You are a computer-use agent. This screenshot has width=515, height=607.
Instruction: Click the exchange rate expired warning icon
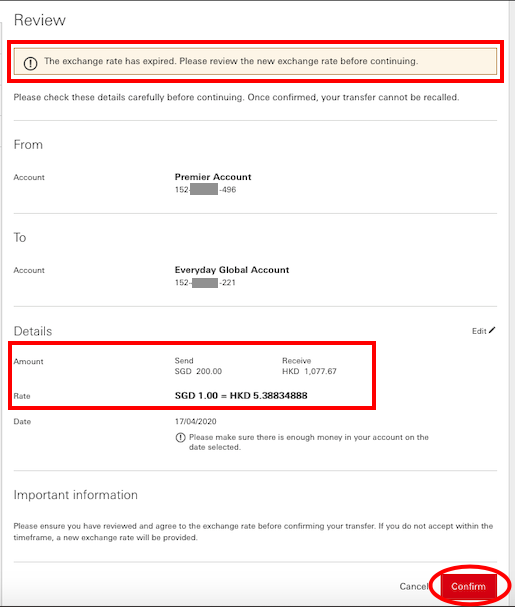tap(31, 63)
